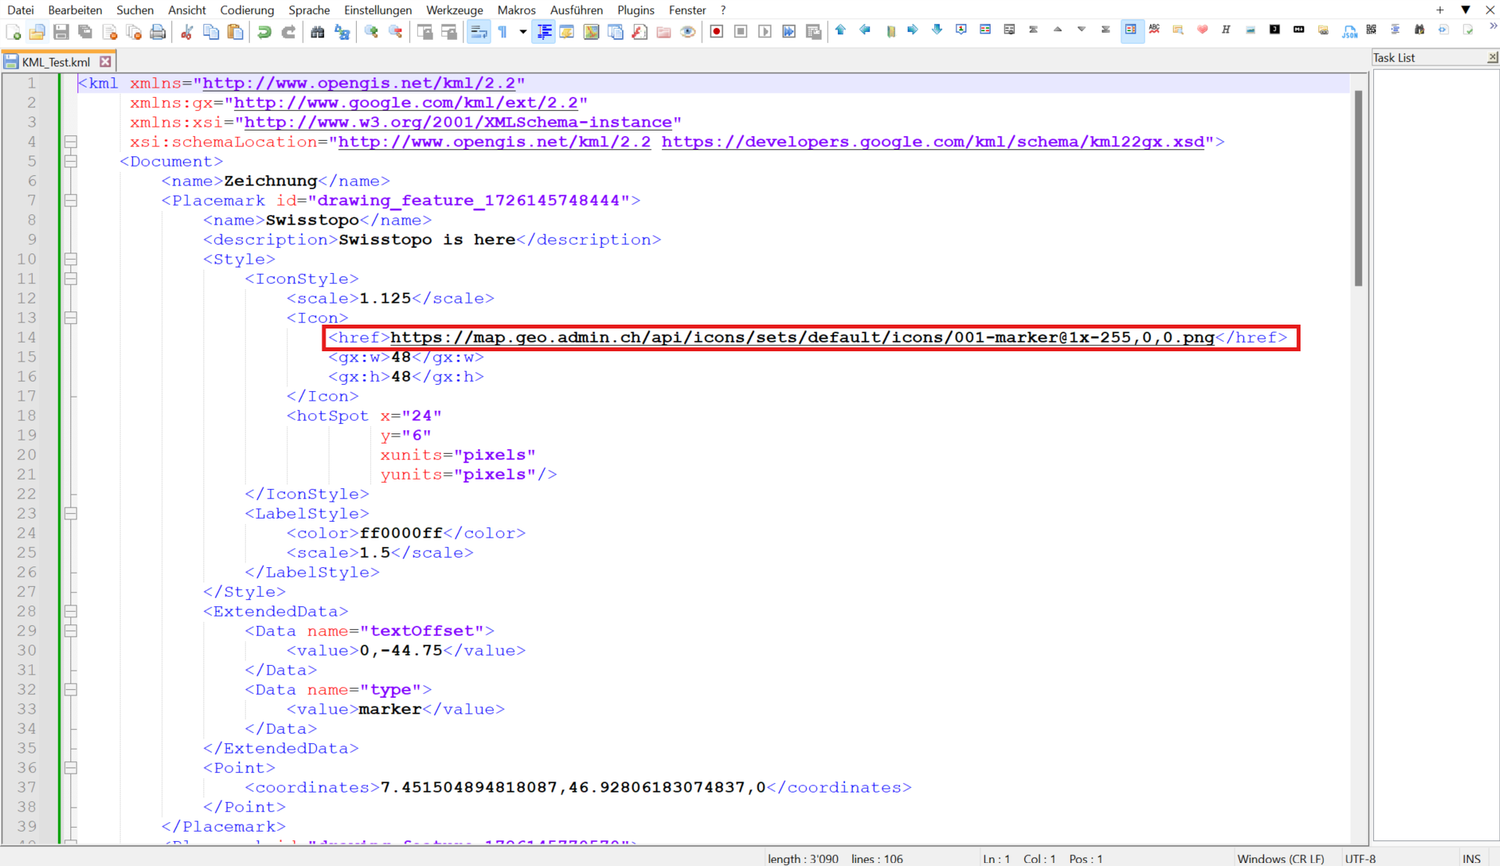Viewport: 1500px width, 866px height.
Task: Open the Codierung menu
Action: coord(247,10)
